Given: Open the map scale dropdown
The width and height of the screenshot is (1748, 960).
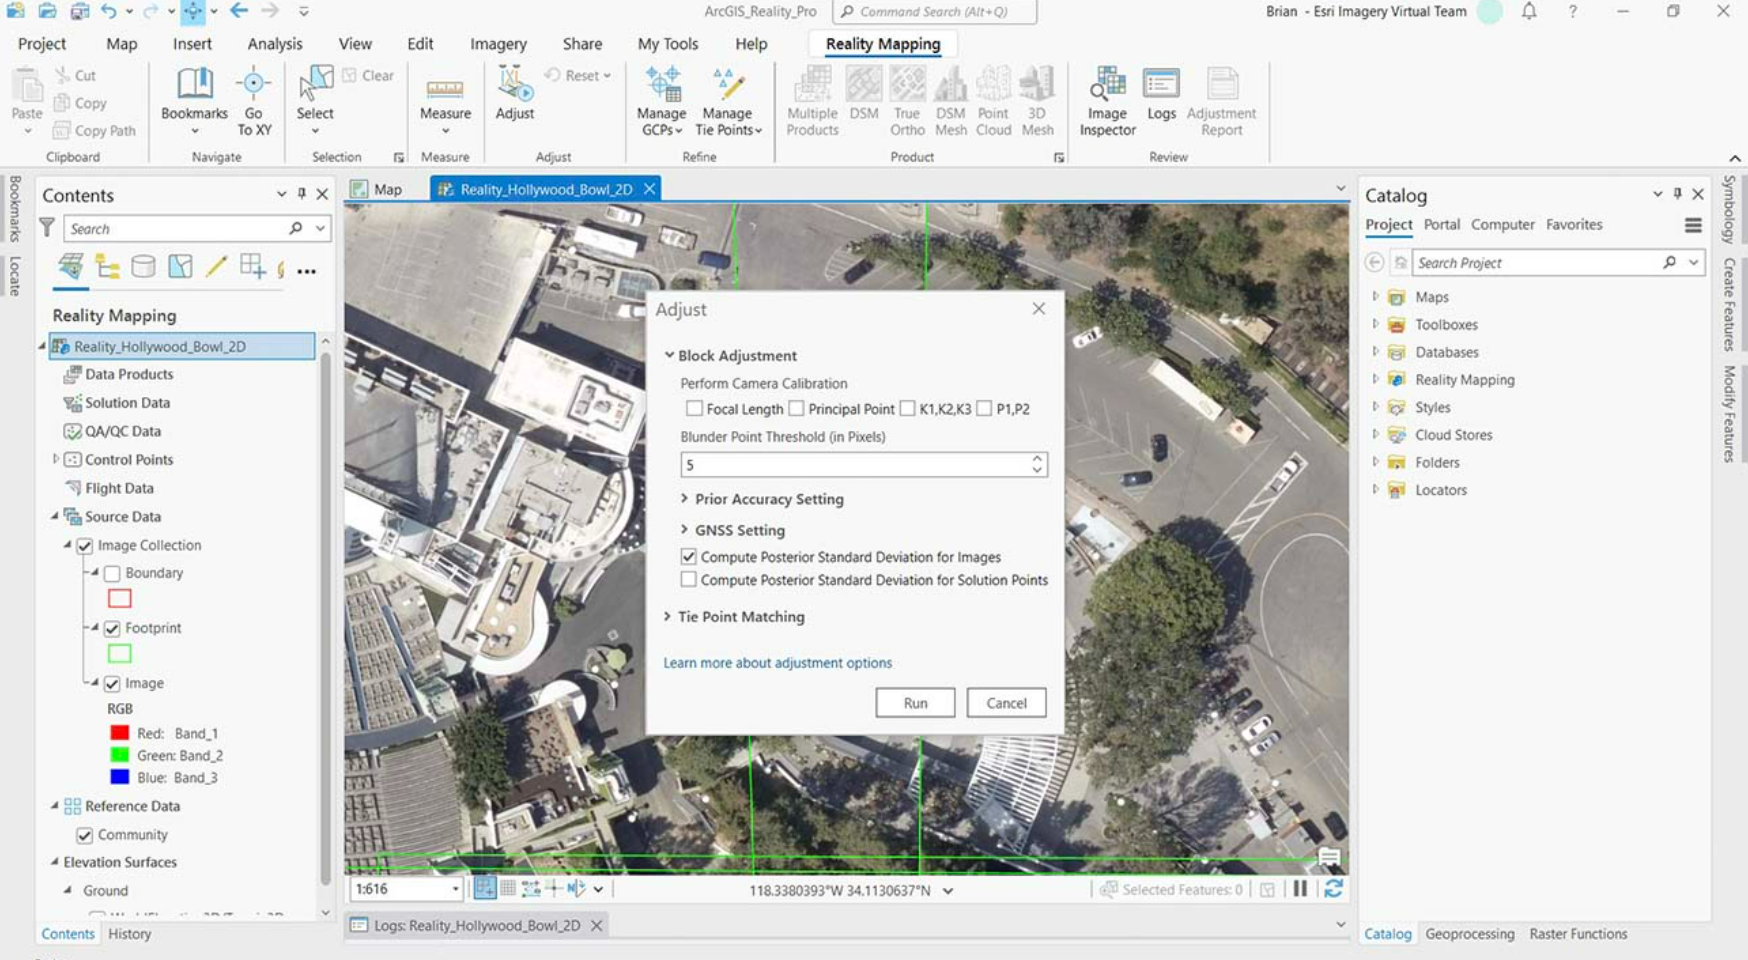Looking at the screenshot, I should pos(455,889).
